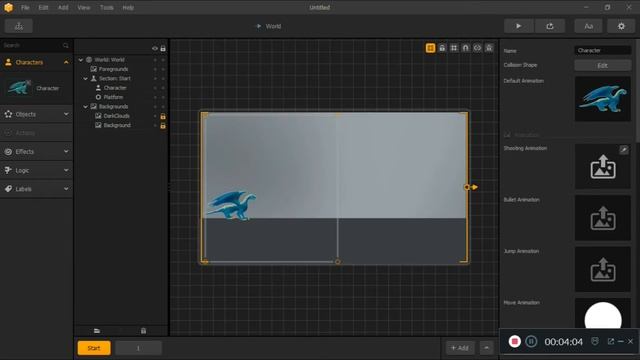Click the trash icon below the outliner
Screen dimensions: 640x360
coord(143,331)
